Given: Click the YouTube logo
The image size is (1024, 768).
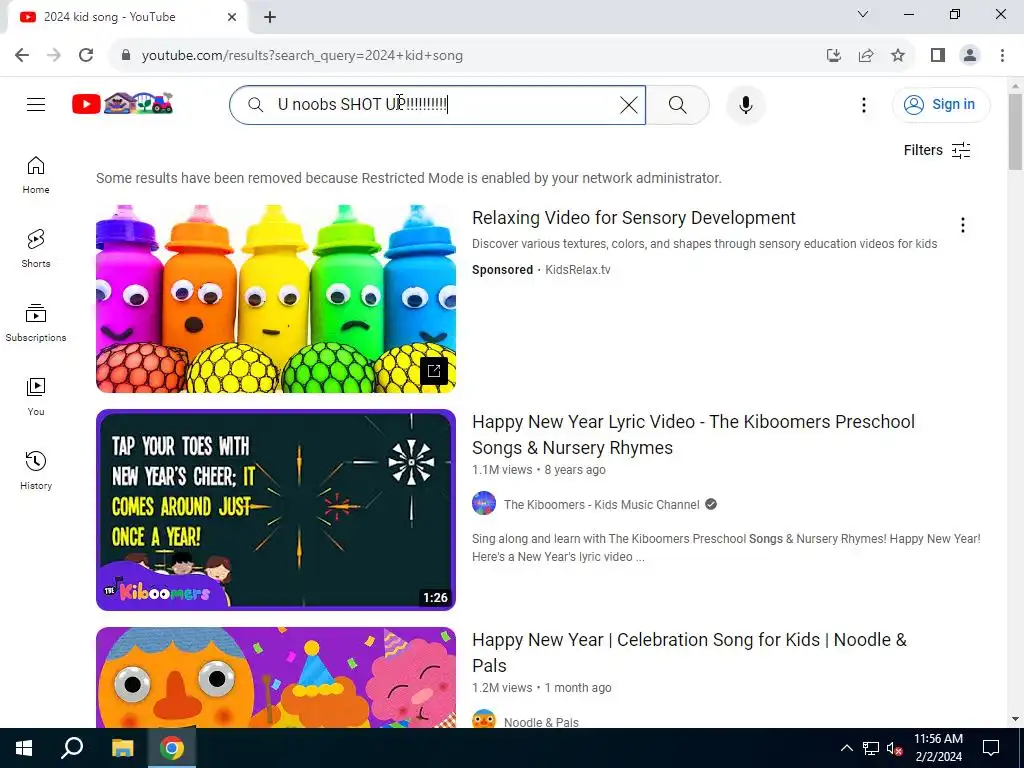Looking at the screenshot, I should point(122,103).
